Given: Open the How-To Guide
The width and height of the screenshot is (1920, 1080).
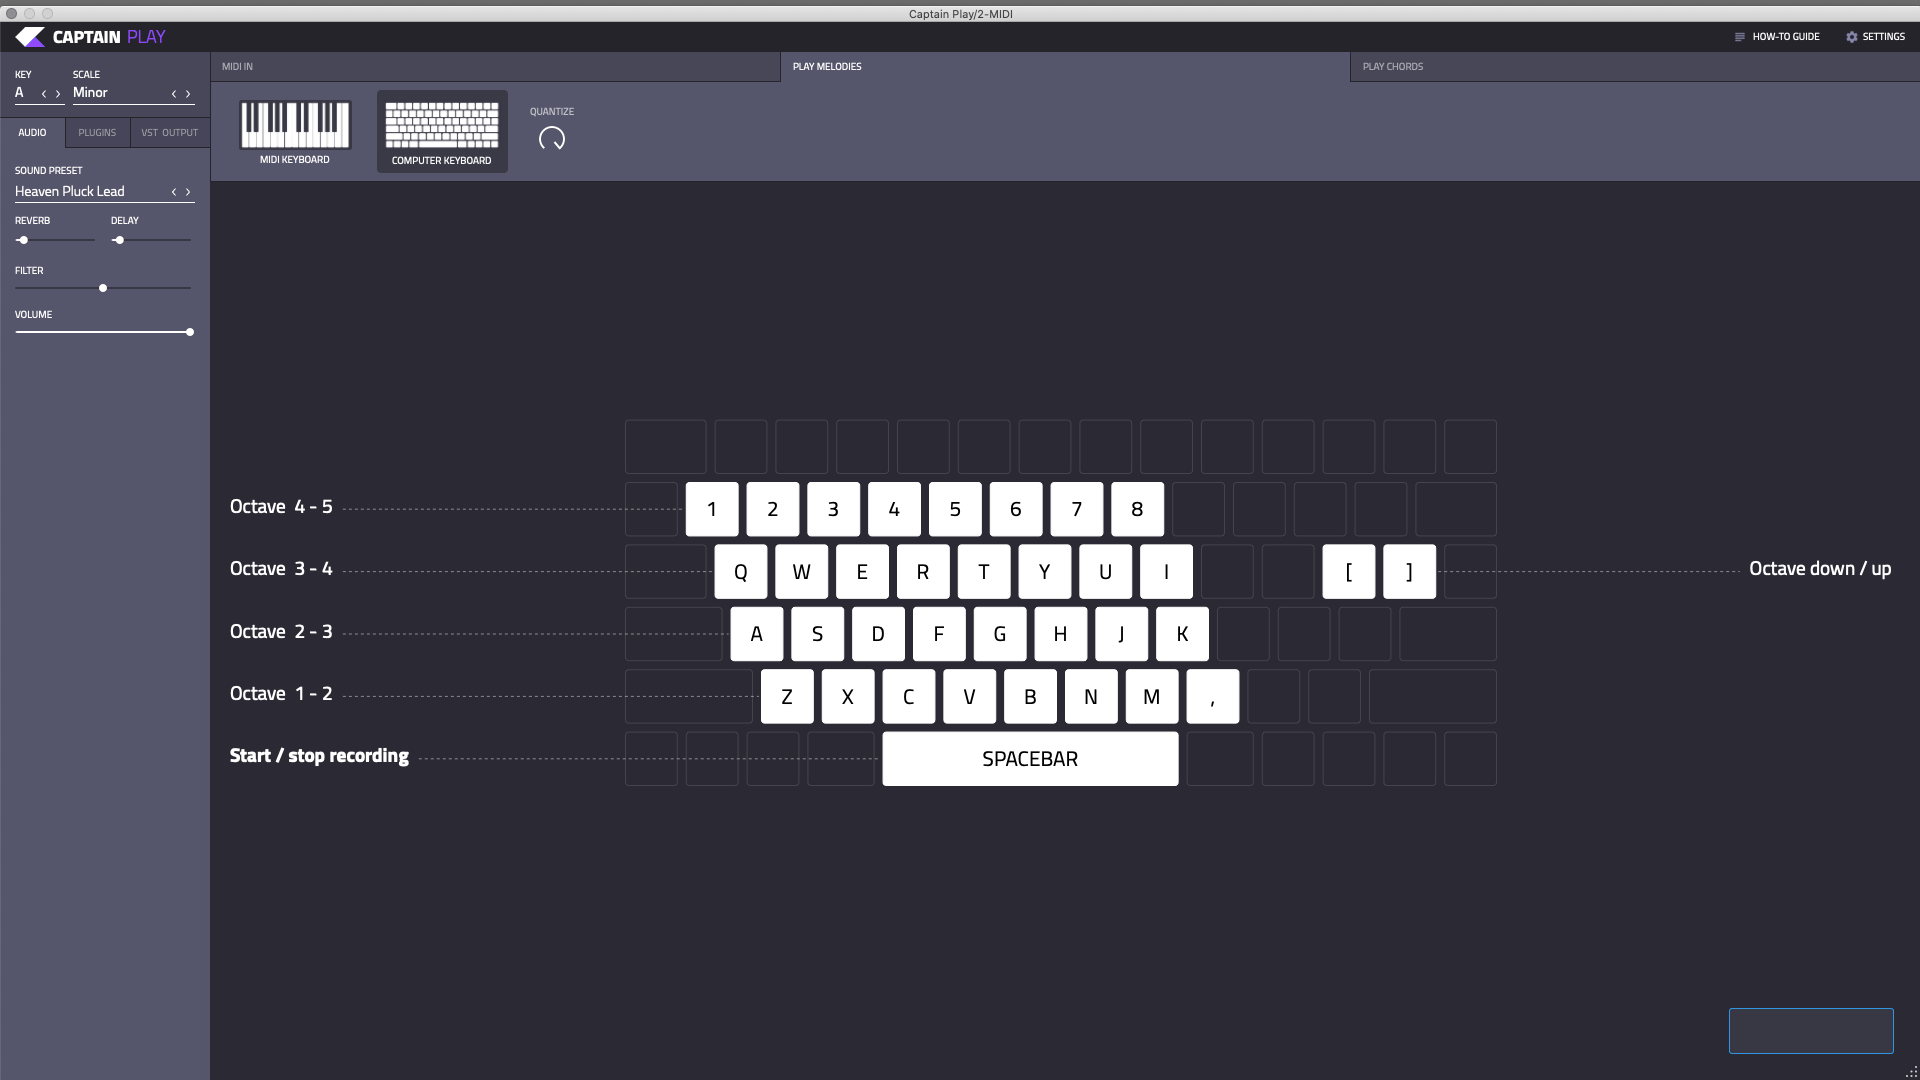Looking at the screenshot, I should click(x=1777, y=37).
